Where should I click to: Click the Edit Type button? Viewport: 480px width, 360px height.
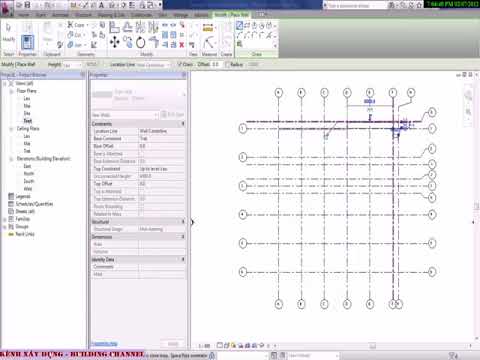point(173,115)
